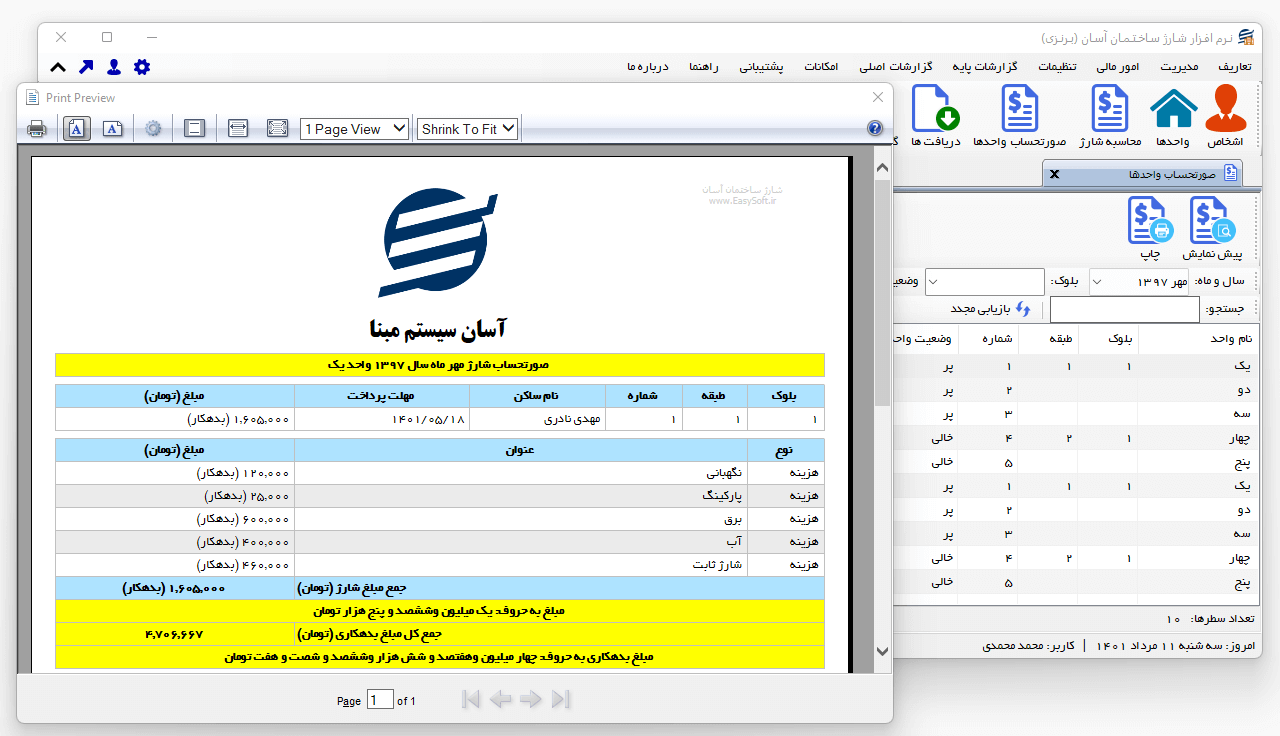Open the بلوک dropdown
The height and width of the screenshot is (736, 1280).
985,282
